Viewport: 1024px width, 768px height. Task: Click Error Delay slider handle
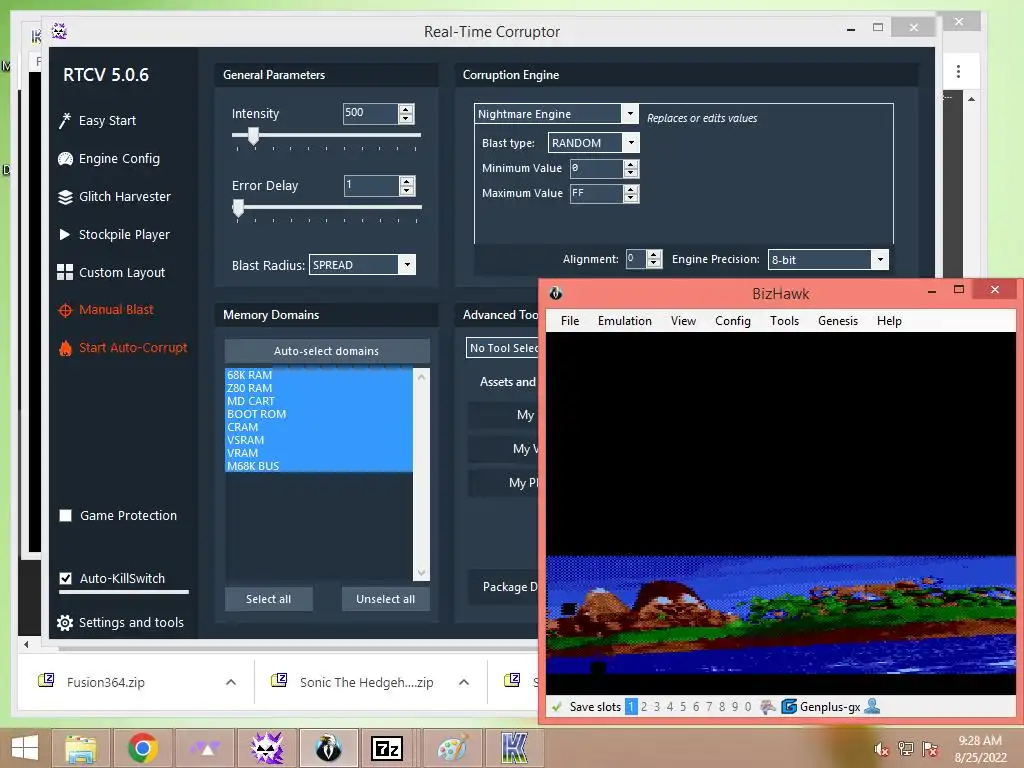[x=238, y=208]
